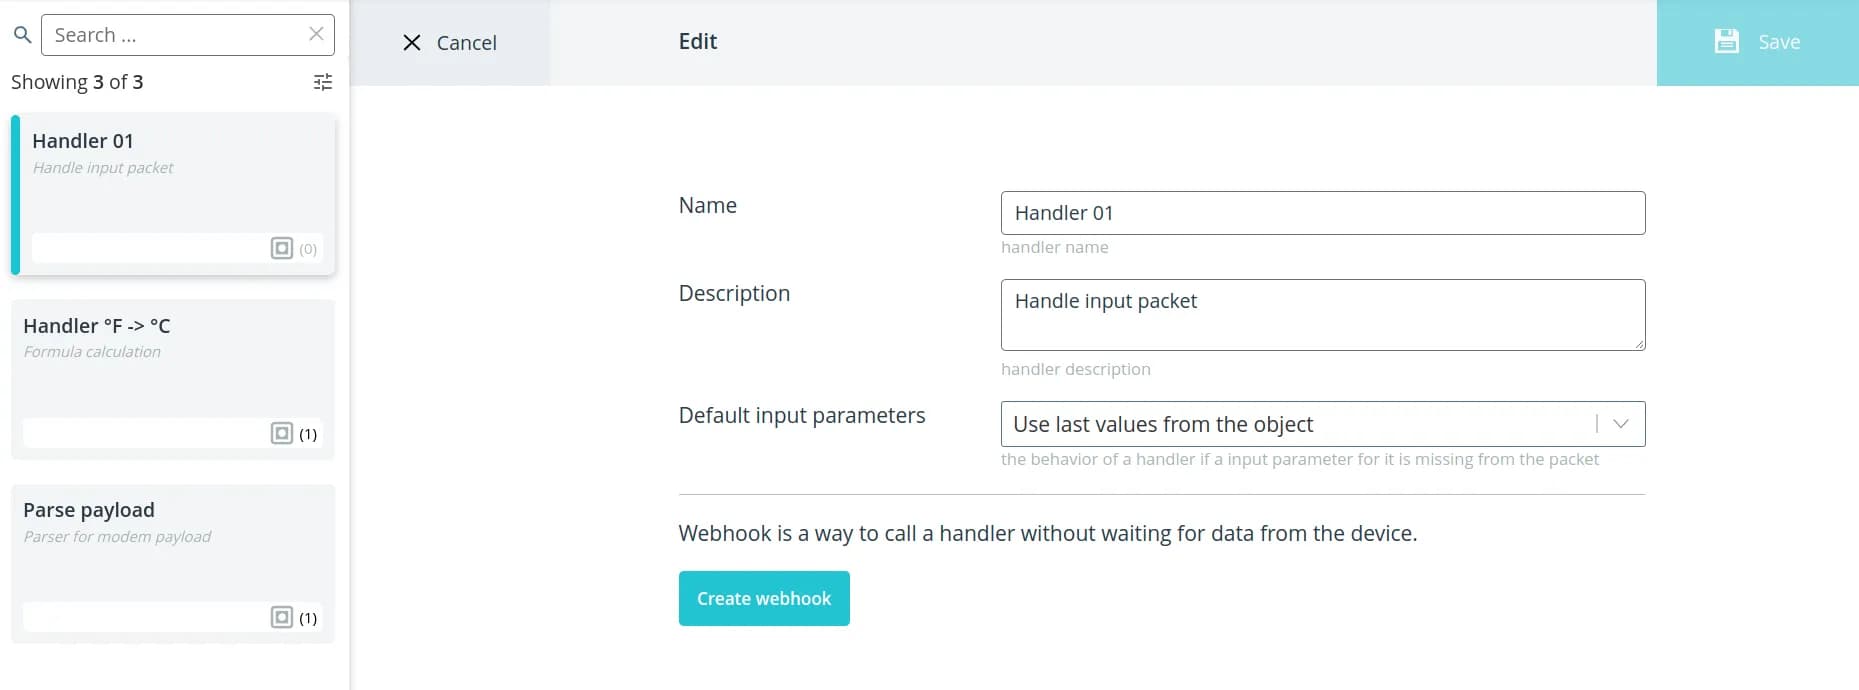Clear the search field with X icon
Viewport: 1859px width, 690px height.
[x=316, y=34]
